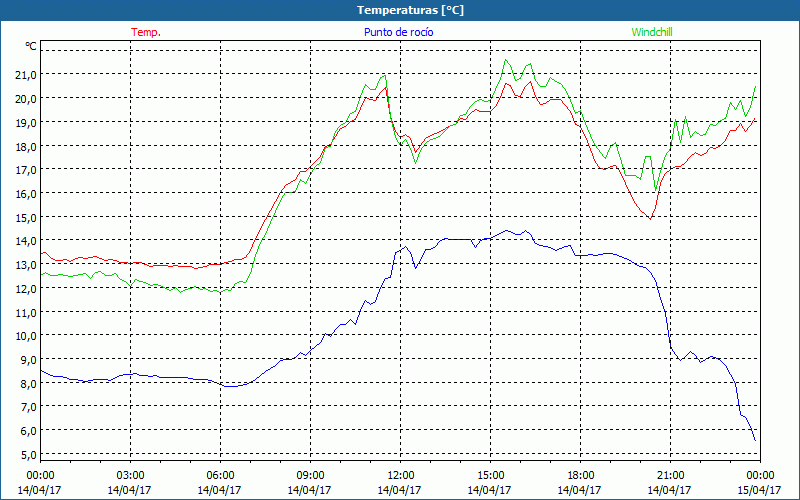Click the 12:00 time label

coord(401,476)
